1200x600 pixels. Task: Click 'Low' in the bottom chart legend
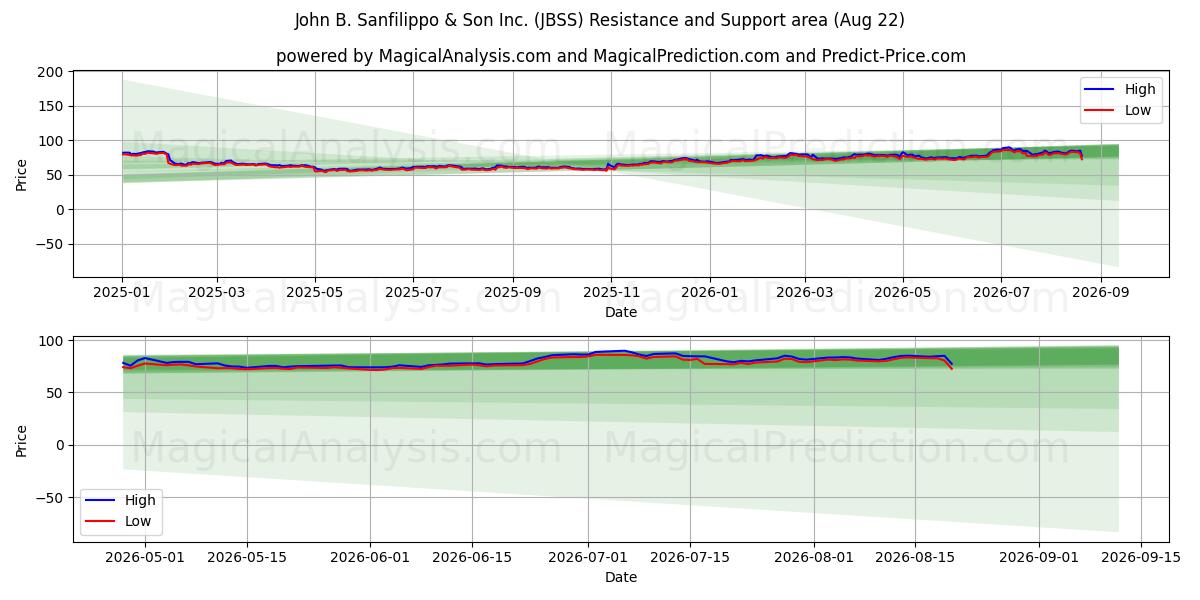tap(138, 521)
